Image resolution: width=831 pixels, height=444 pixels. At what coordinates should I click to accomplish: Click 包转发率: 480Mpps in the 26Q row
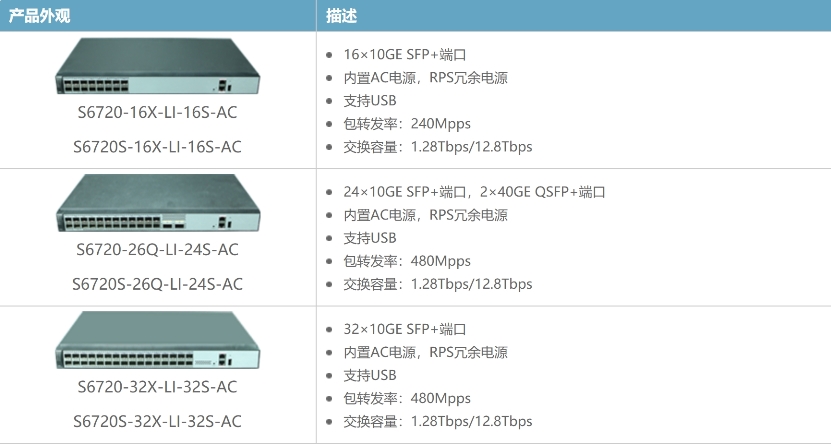(x=407, y=261)
